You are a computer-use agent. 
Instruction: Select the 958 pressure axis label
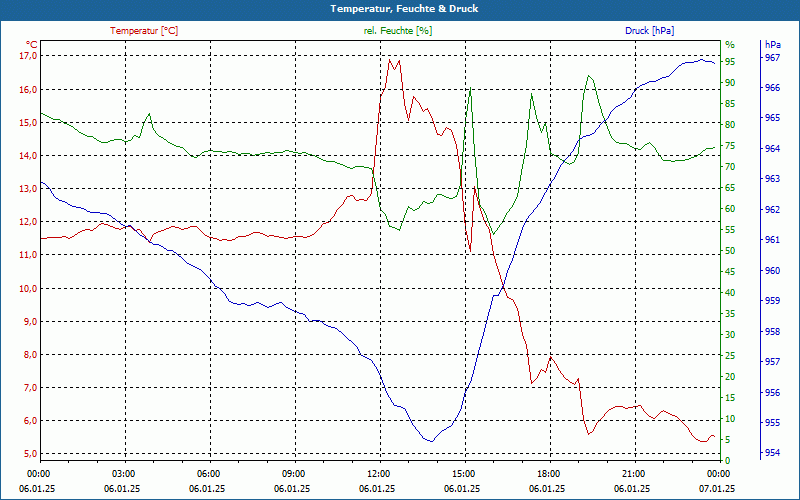[772, 331]
